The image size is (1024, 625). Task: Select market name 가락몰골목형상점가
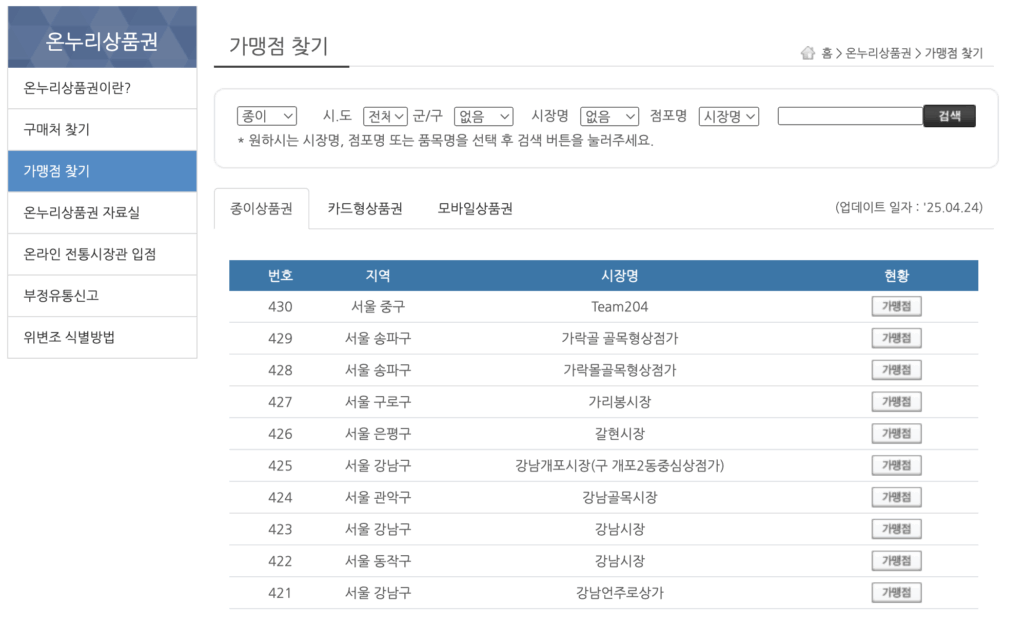pos(620,370)
